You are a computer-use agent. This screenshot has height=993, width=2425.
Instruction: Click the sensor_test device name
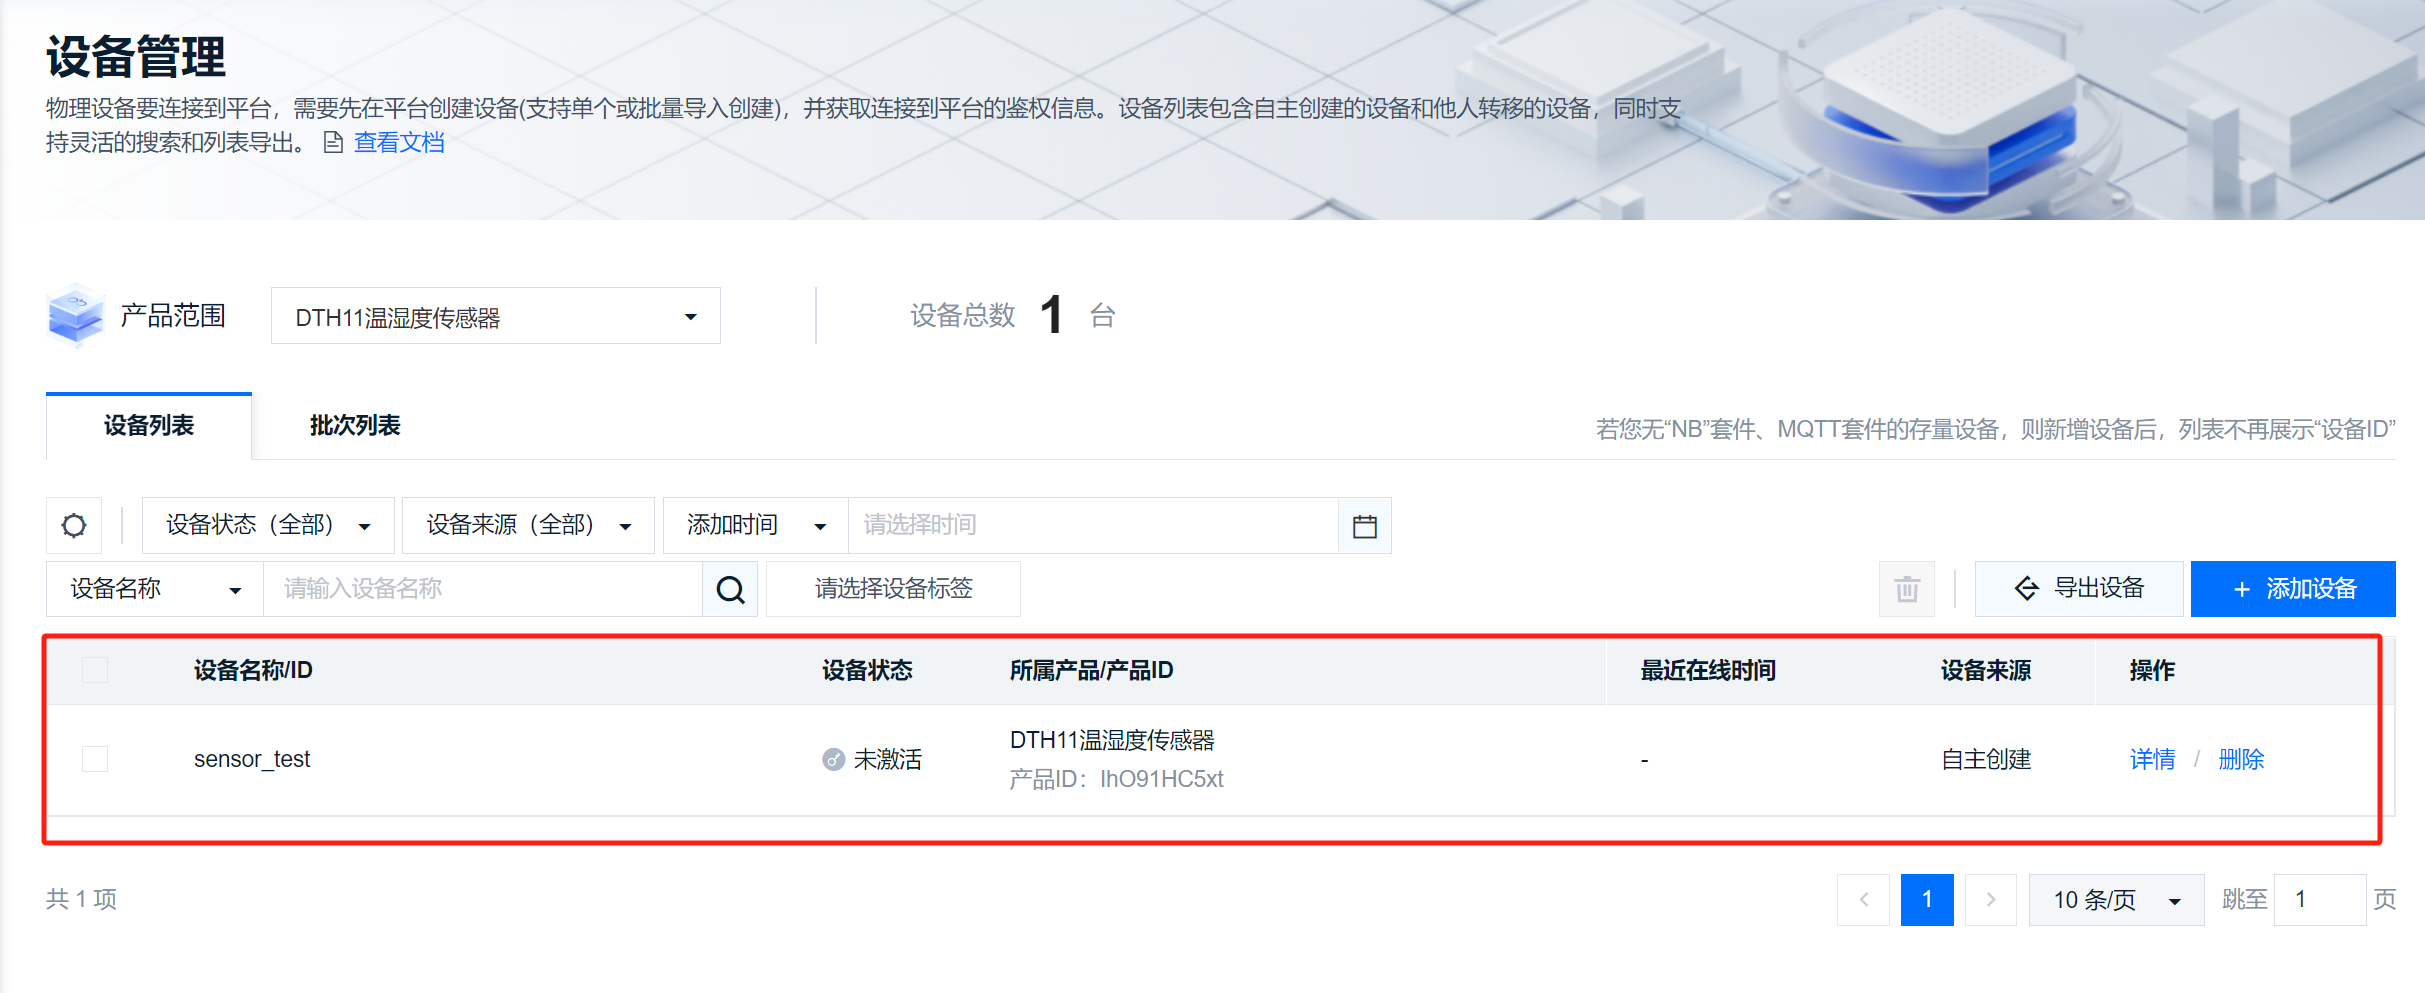click(x=252, y=759)
